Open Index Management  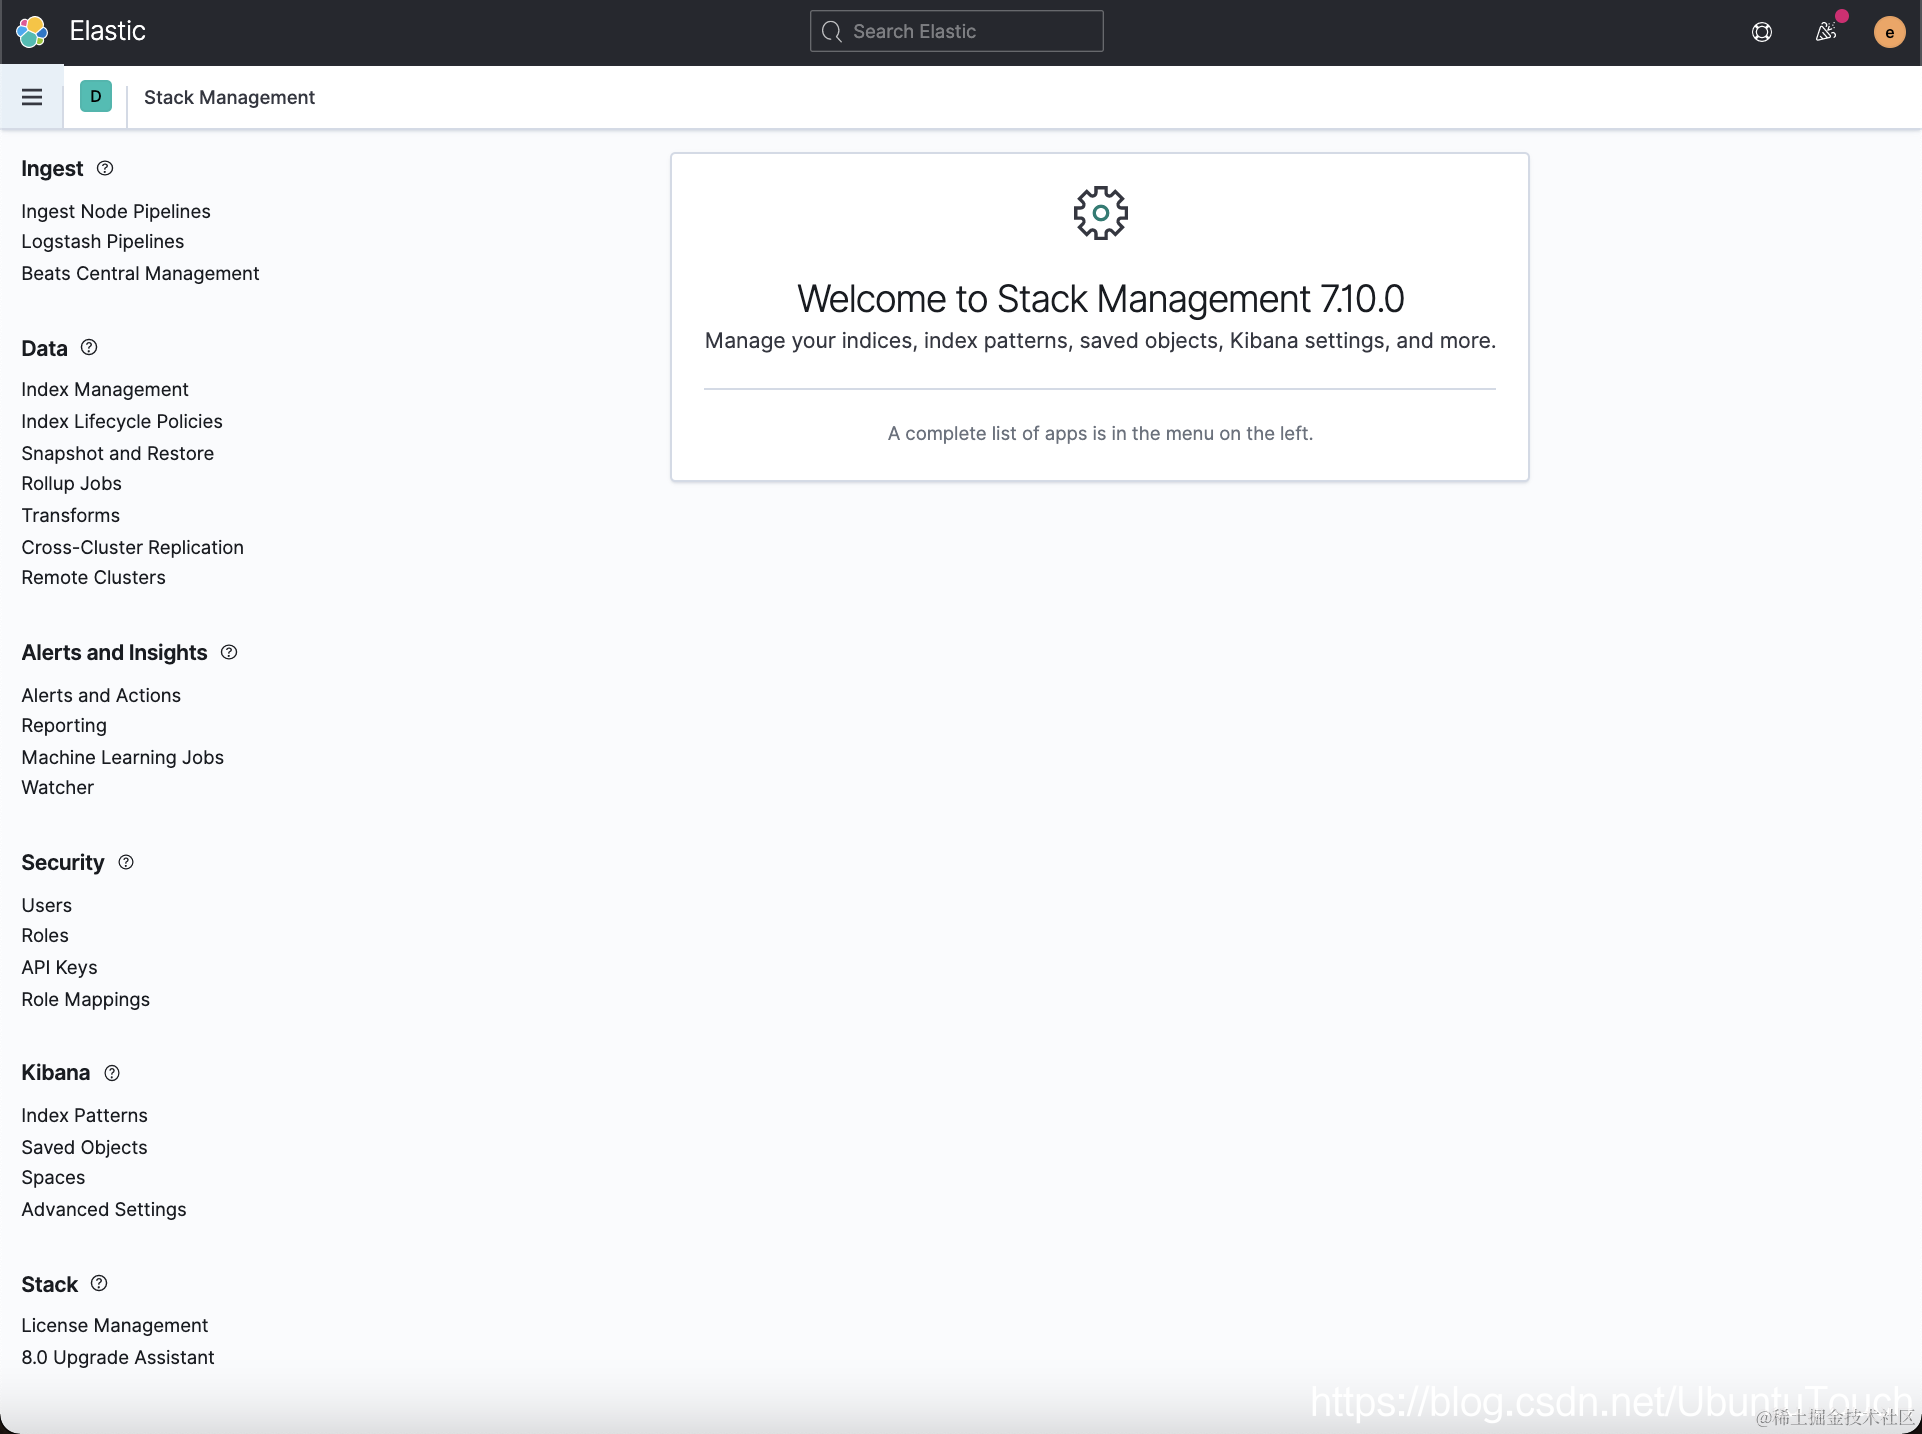[x=105, y=389]
